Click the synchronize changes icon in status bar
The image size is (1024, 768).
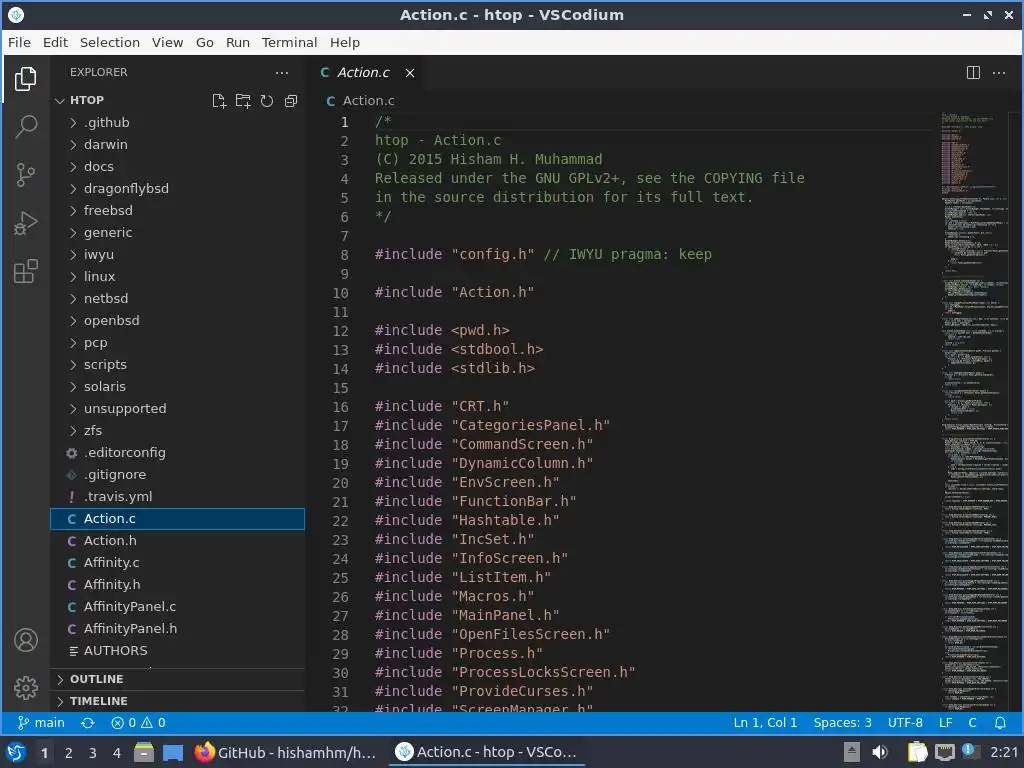[x=88, y=723]
